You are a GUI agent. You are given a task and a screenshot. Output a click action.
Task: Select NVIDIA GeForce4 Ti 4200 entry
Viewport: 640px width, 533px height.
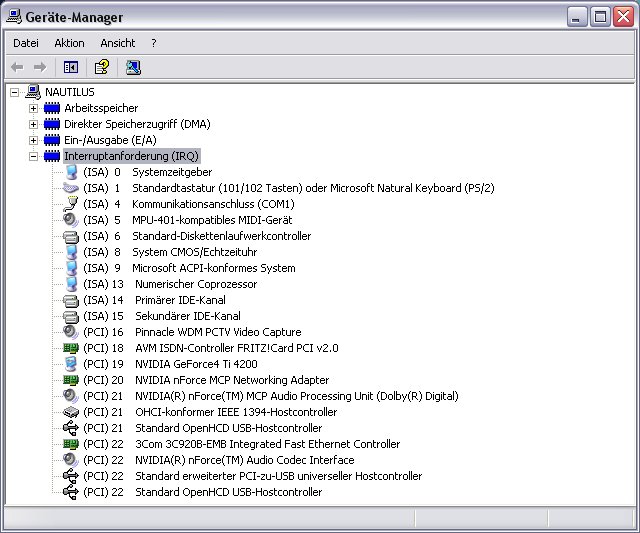point(170,364)
